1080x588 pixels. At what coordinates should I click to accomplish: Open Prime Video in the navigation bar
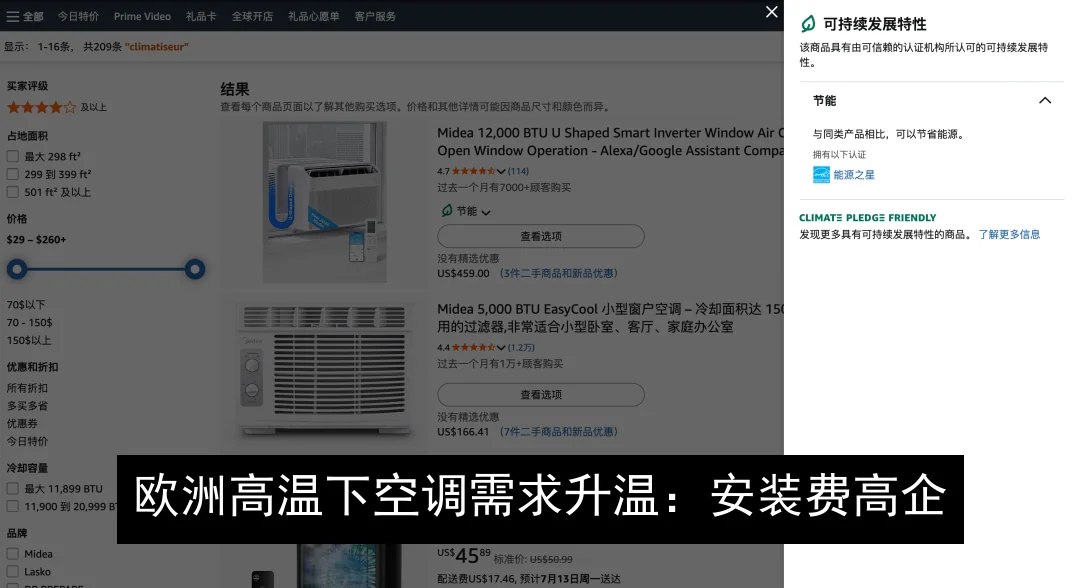[142, 16]
